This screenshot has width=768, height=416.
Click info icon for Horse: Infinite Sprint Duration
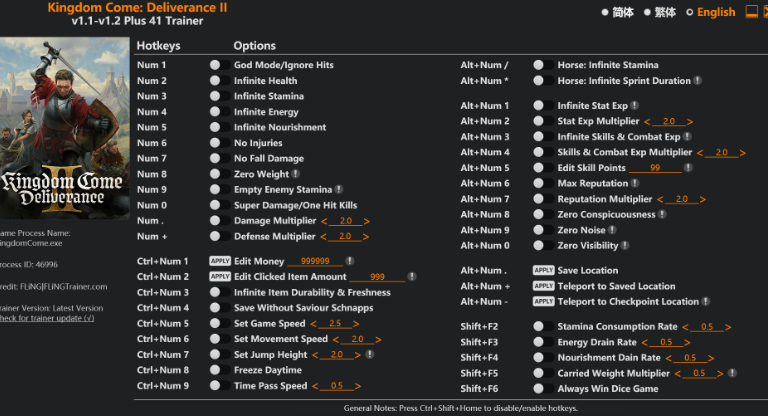[697, 81]
